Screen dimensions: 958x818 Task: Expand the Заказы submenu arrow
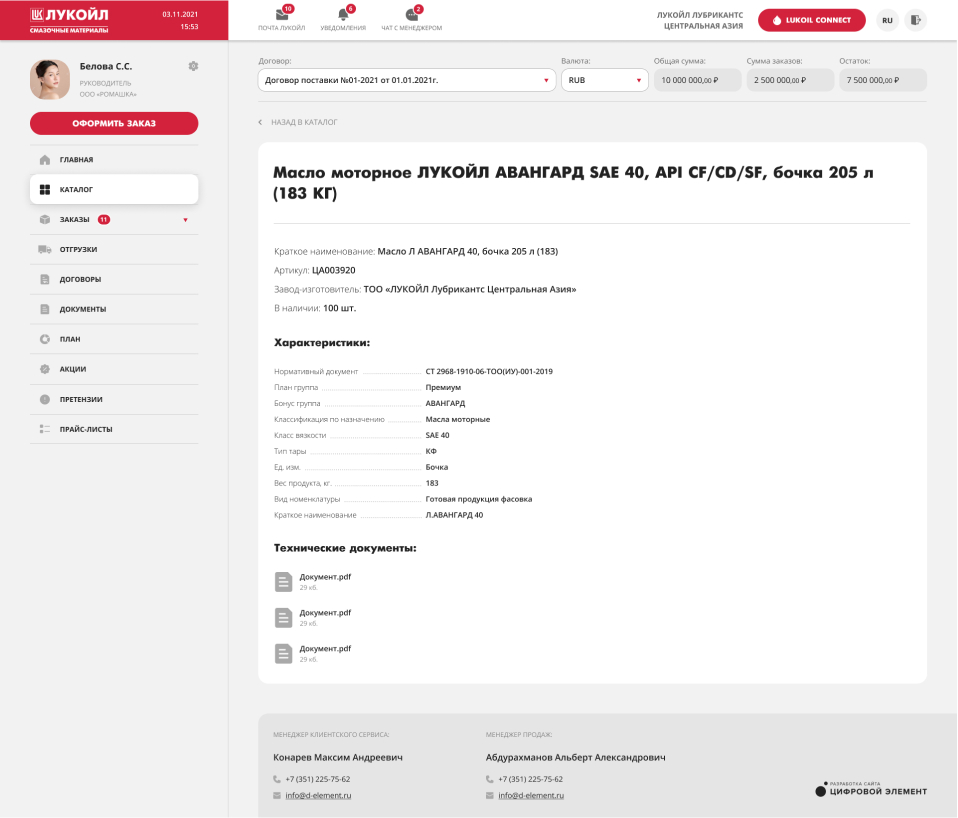point(185,220)
